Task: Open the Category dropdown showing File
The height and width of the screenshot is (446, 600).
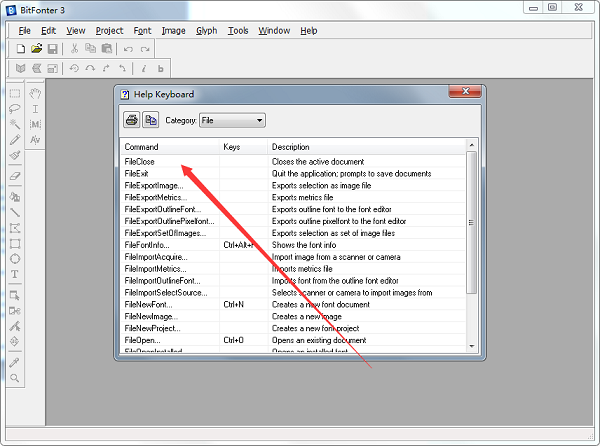Action: click(232, 120)
